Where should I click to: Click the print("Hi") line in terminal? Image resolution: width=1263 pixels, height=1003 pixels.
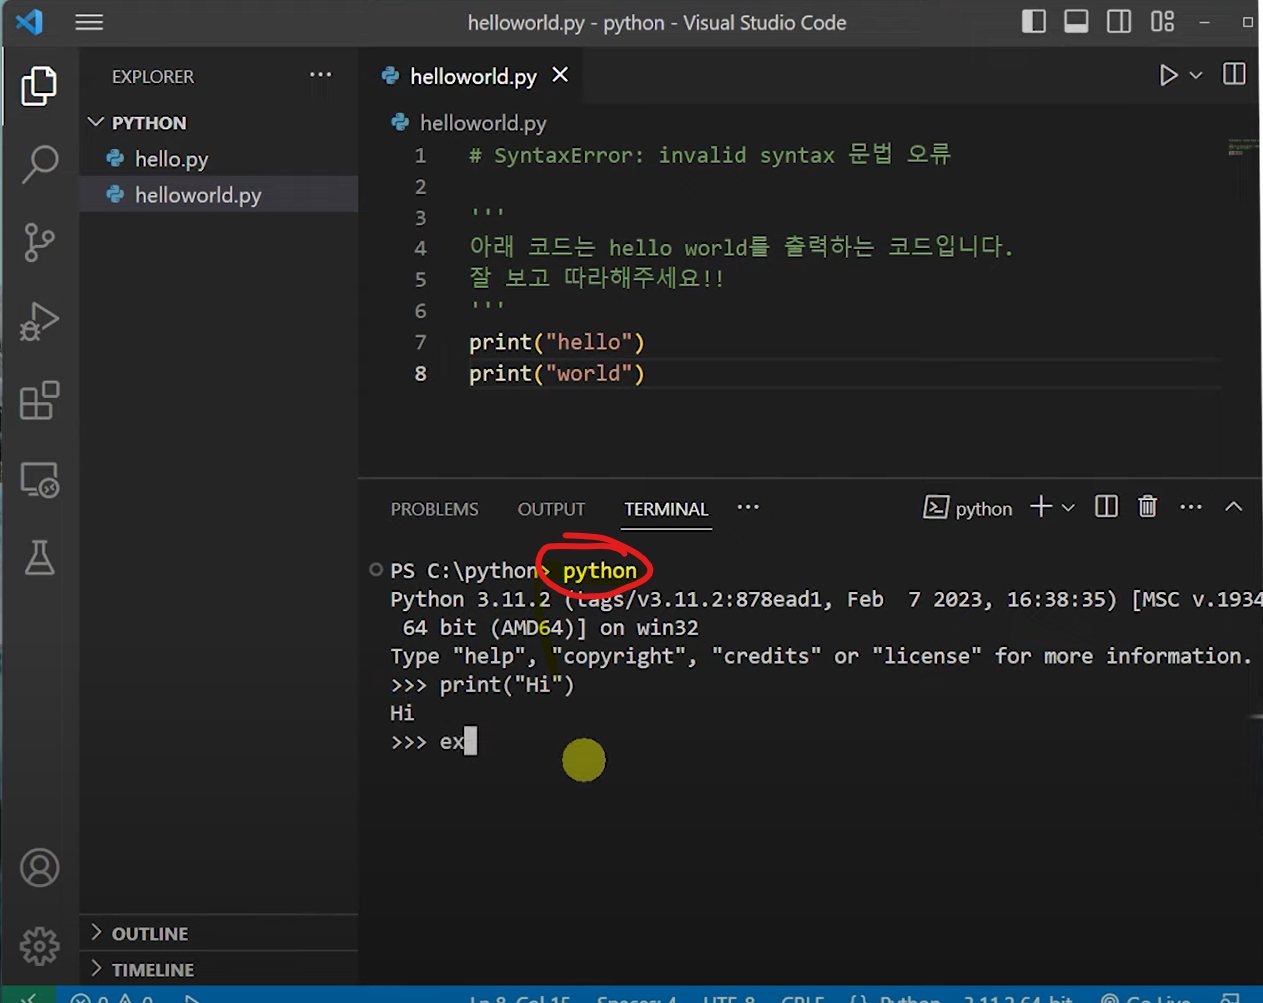click(483, 685)
